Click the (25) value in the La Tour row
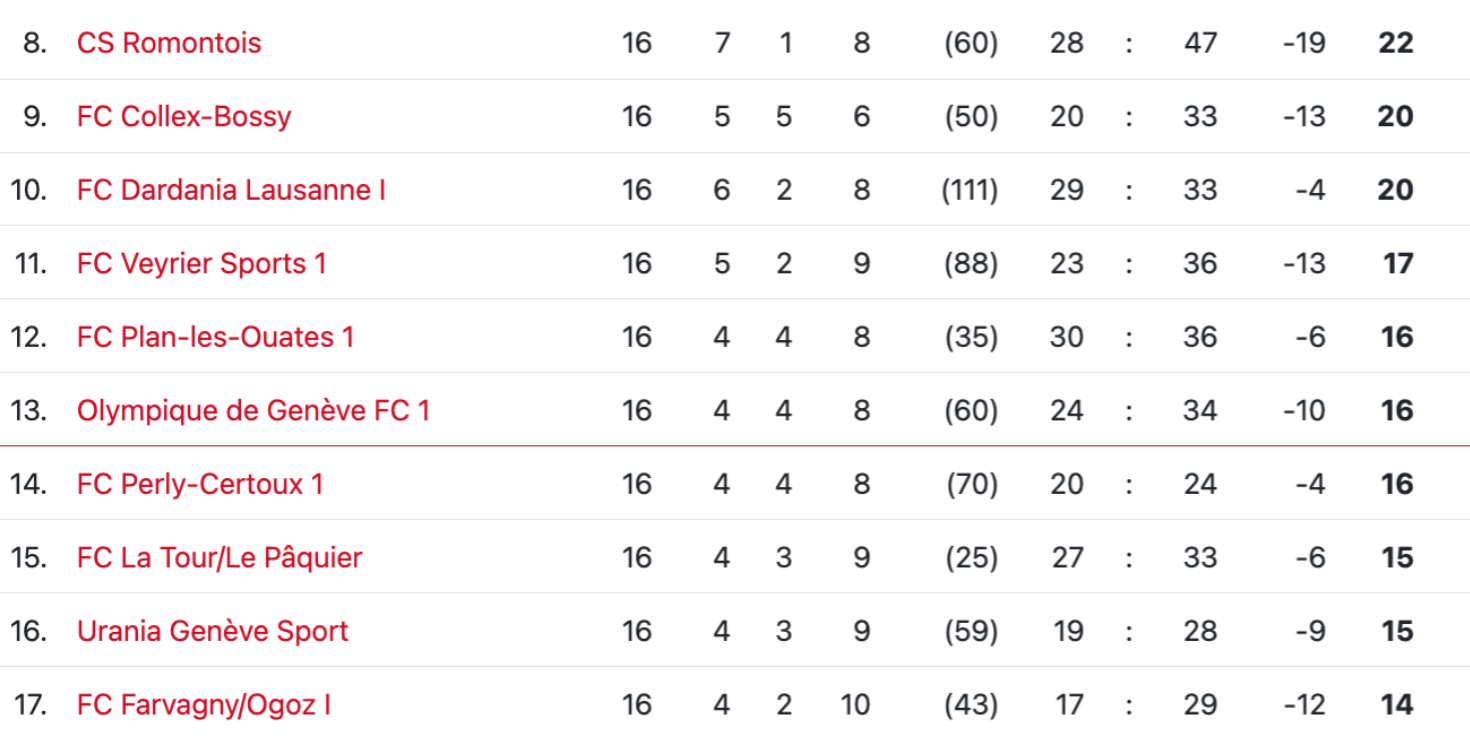This screenshot has height=746, width=1470. point(971,558)
